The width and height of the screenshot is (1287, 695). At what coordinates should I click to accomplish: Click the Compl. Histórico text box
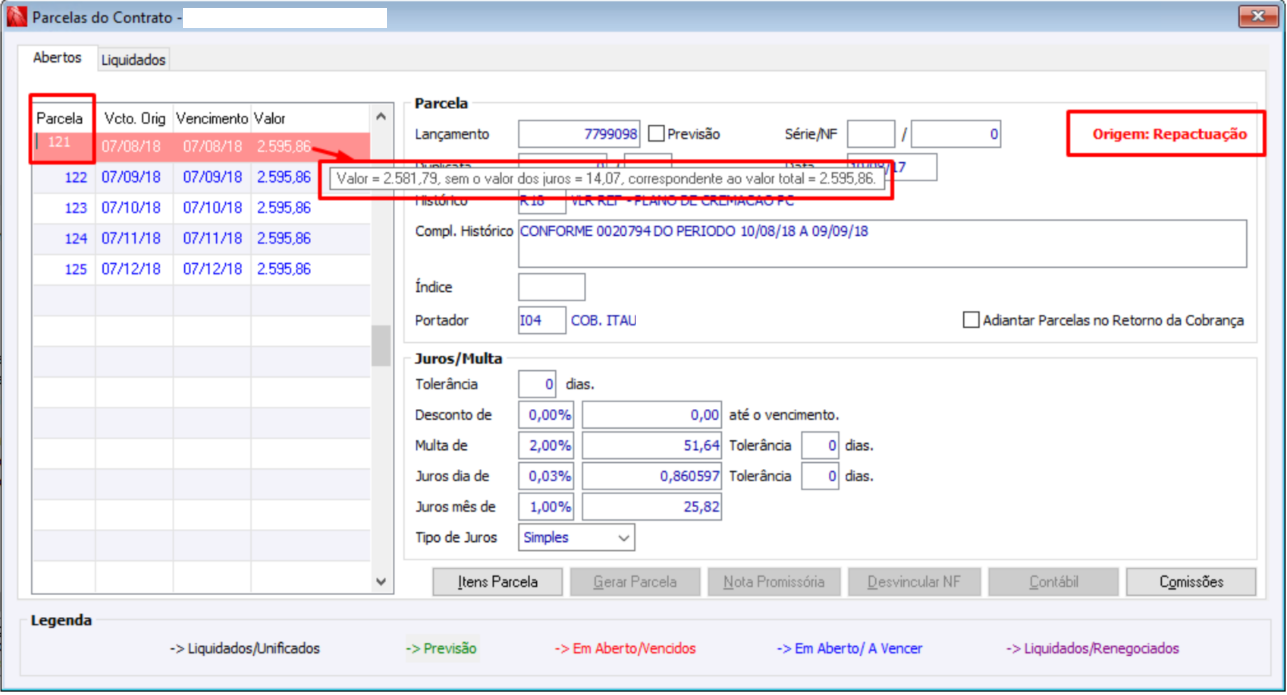(882, 244)
